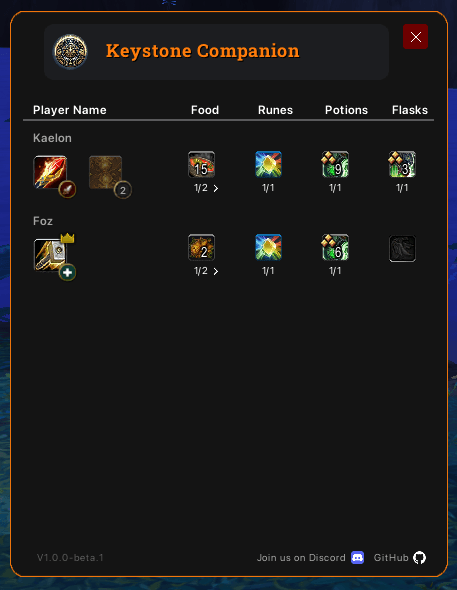
Task: Click Kaelon's flask icon showing 3
Action: [x=402, y=164]
